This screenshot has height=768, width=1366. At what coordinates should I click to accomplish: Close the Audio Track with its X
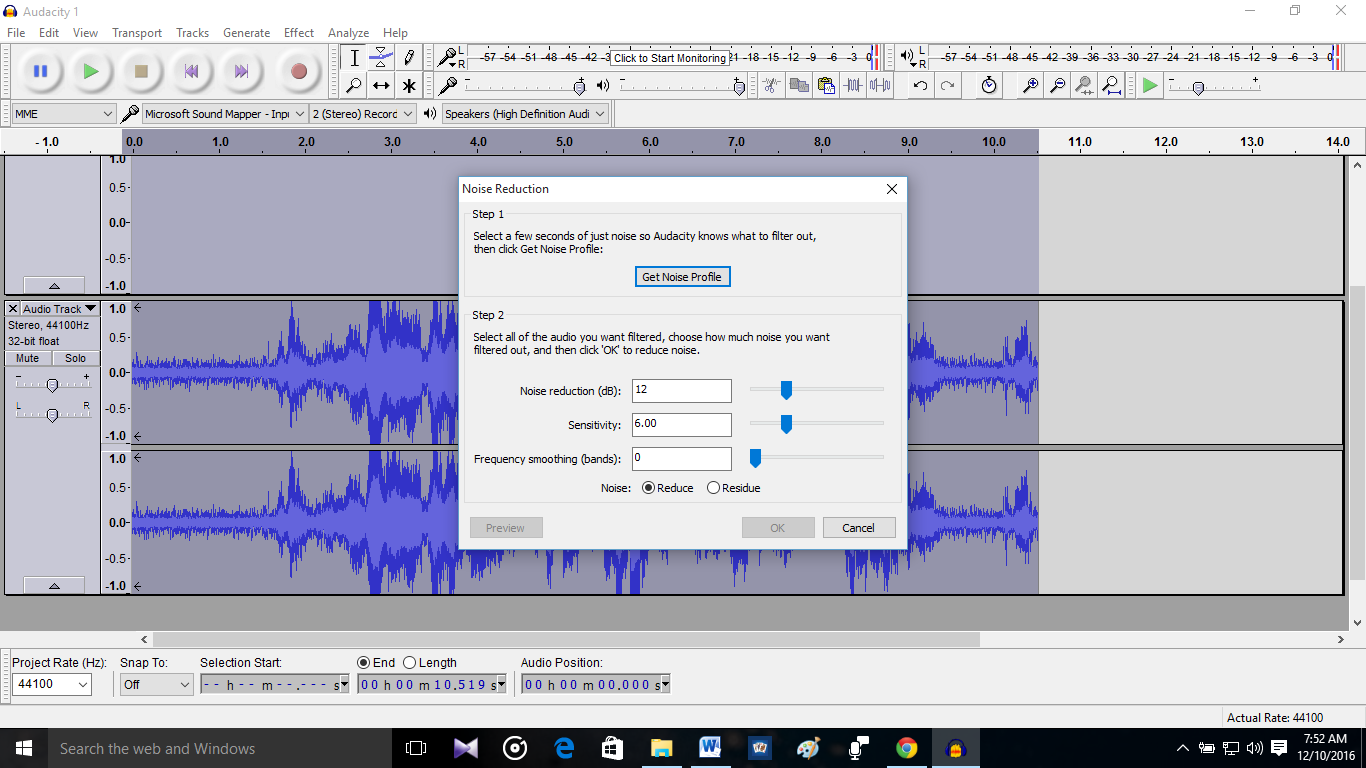click(x=13, y=309)
